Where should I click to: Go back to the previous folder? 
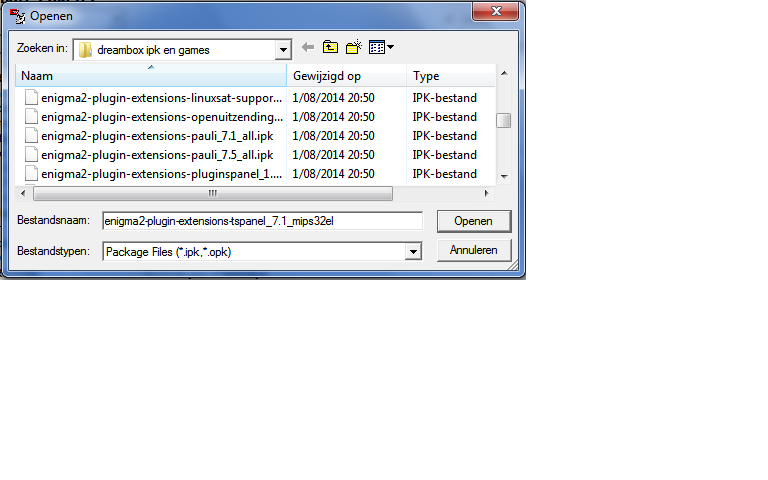pos(308,48)
